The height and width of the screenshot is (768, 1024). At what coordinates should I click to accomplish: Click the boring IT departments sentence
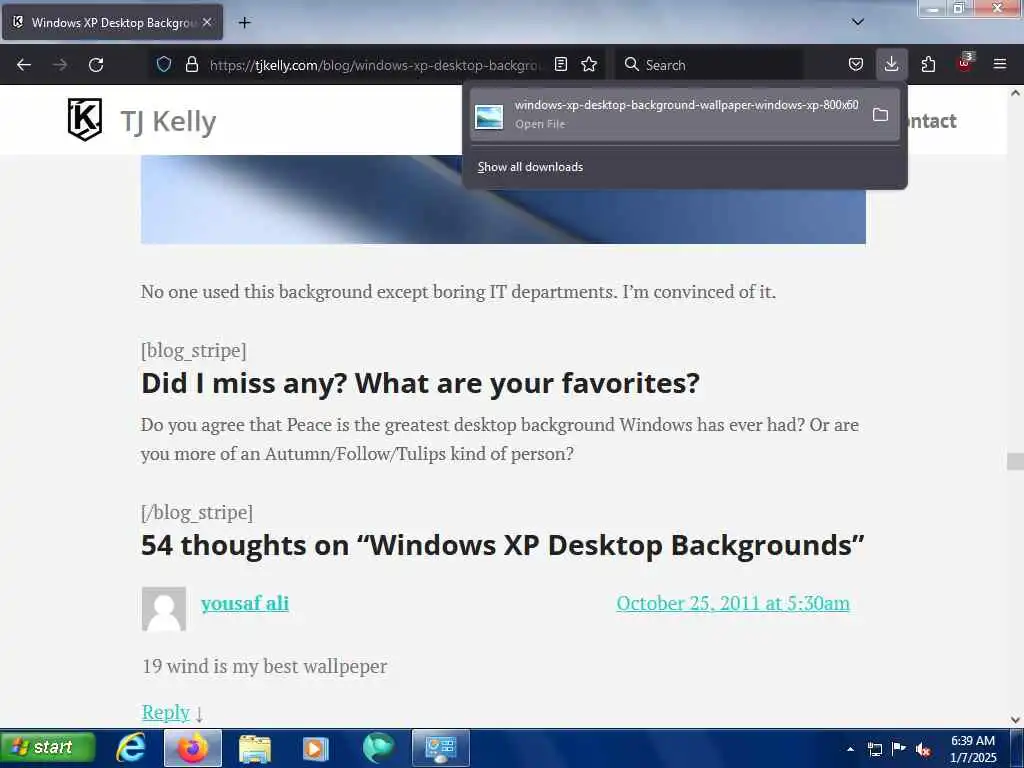click(x=458, y=291)
